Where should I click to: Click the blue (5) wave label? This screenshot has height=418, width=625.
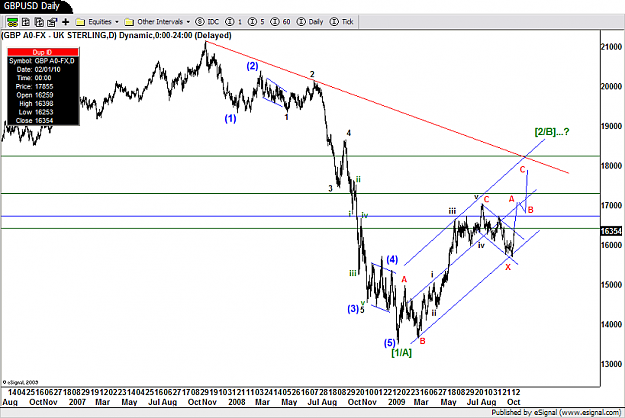click(389, 343)
